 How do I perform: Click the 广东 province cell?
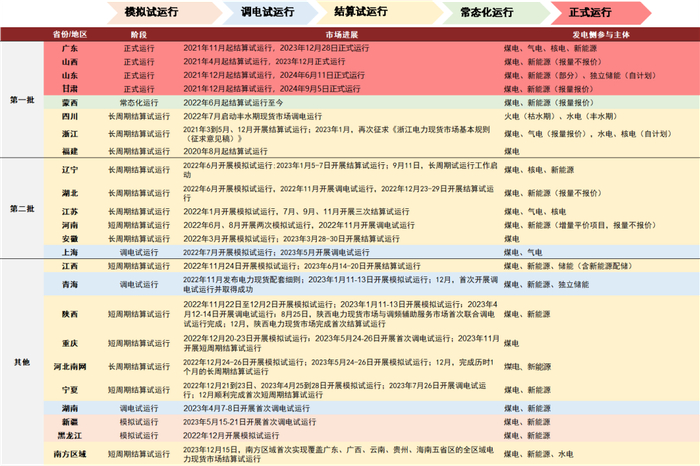[70, 48]
